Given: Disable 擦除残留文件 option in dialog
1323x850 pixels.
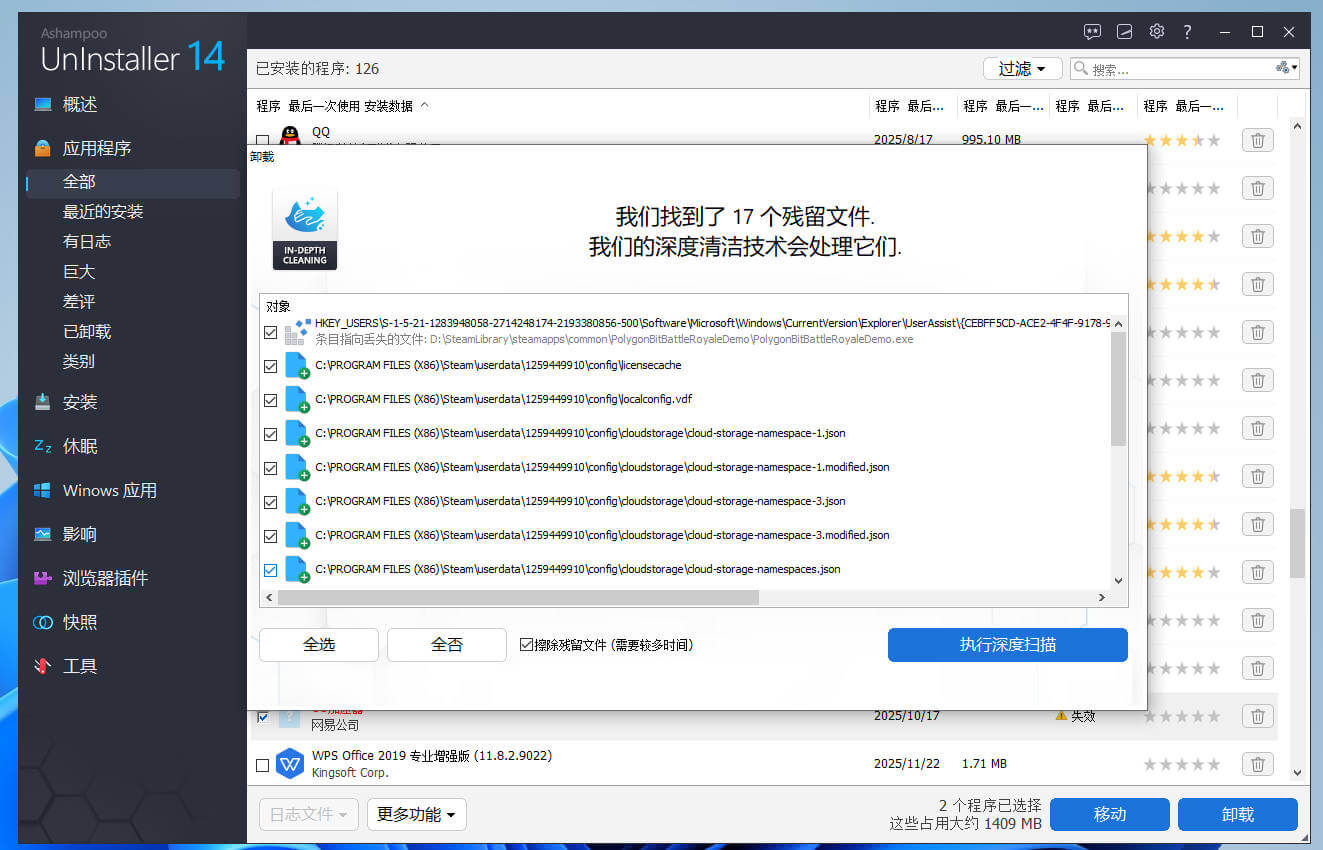Looking at the screenshot, I should pyautogui.click(x=525, y=644).
